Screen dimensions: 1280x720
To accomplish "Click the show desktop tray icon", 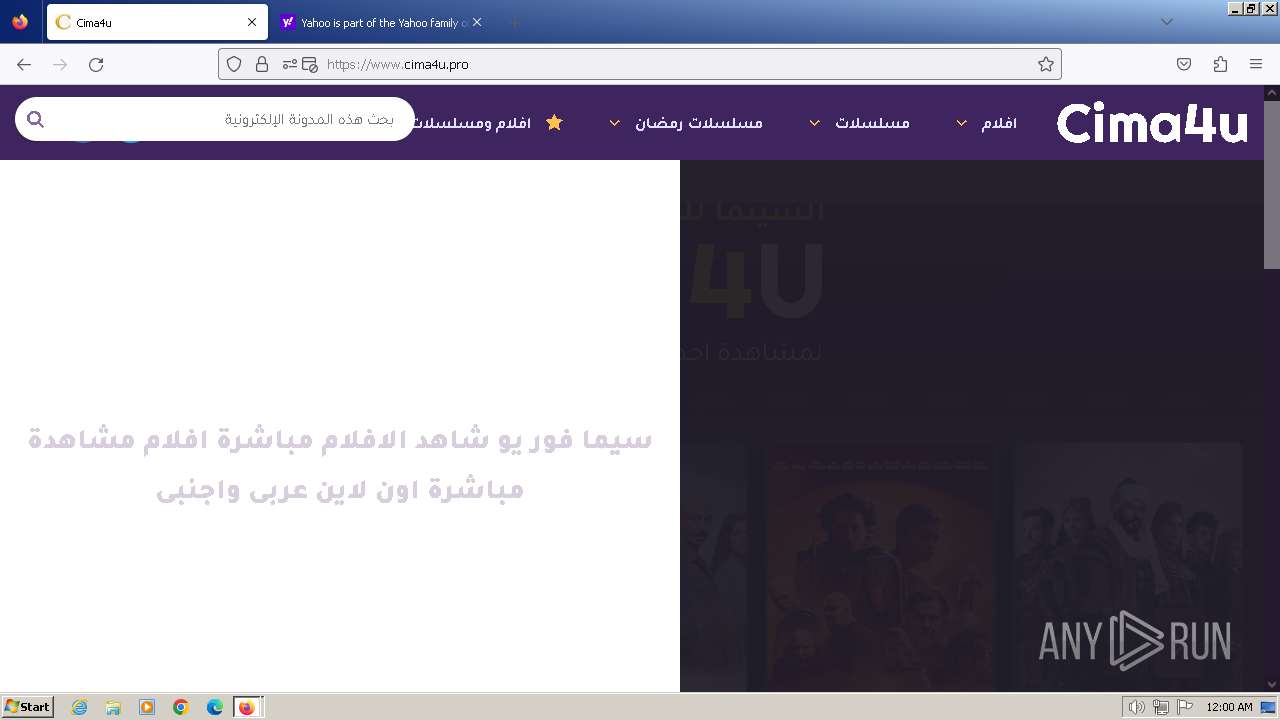I will click(x=1269, y=707).
